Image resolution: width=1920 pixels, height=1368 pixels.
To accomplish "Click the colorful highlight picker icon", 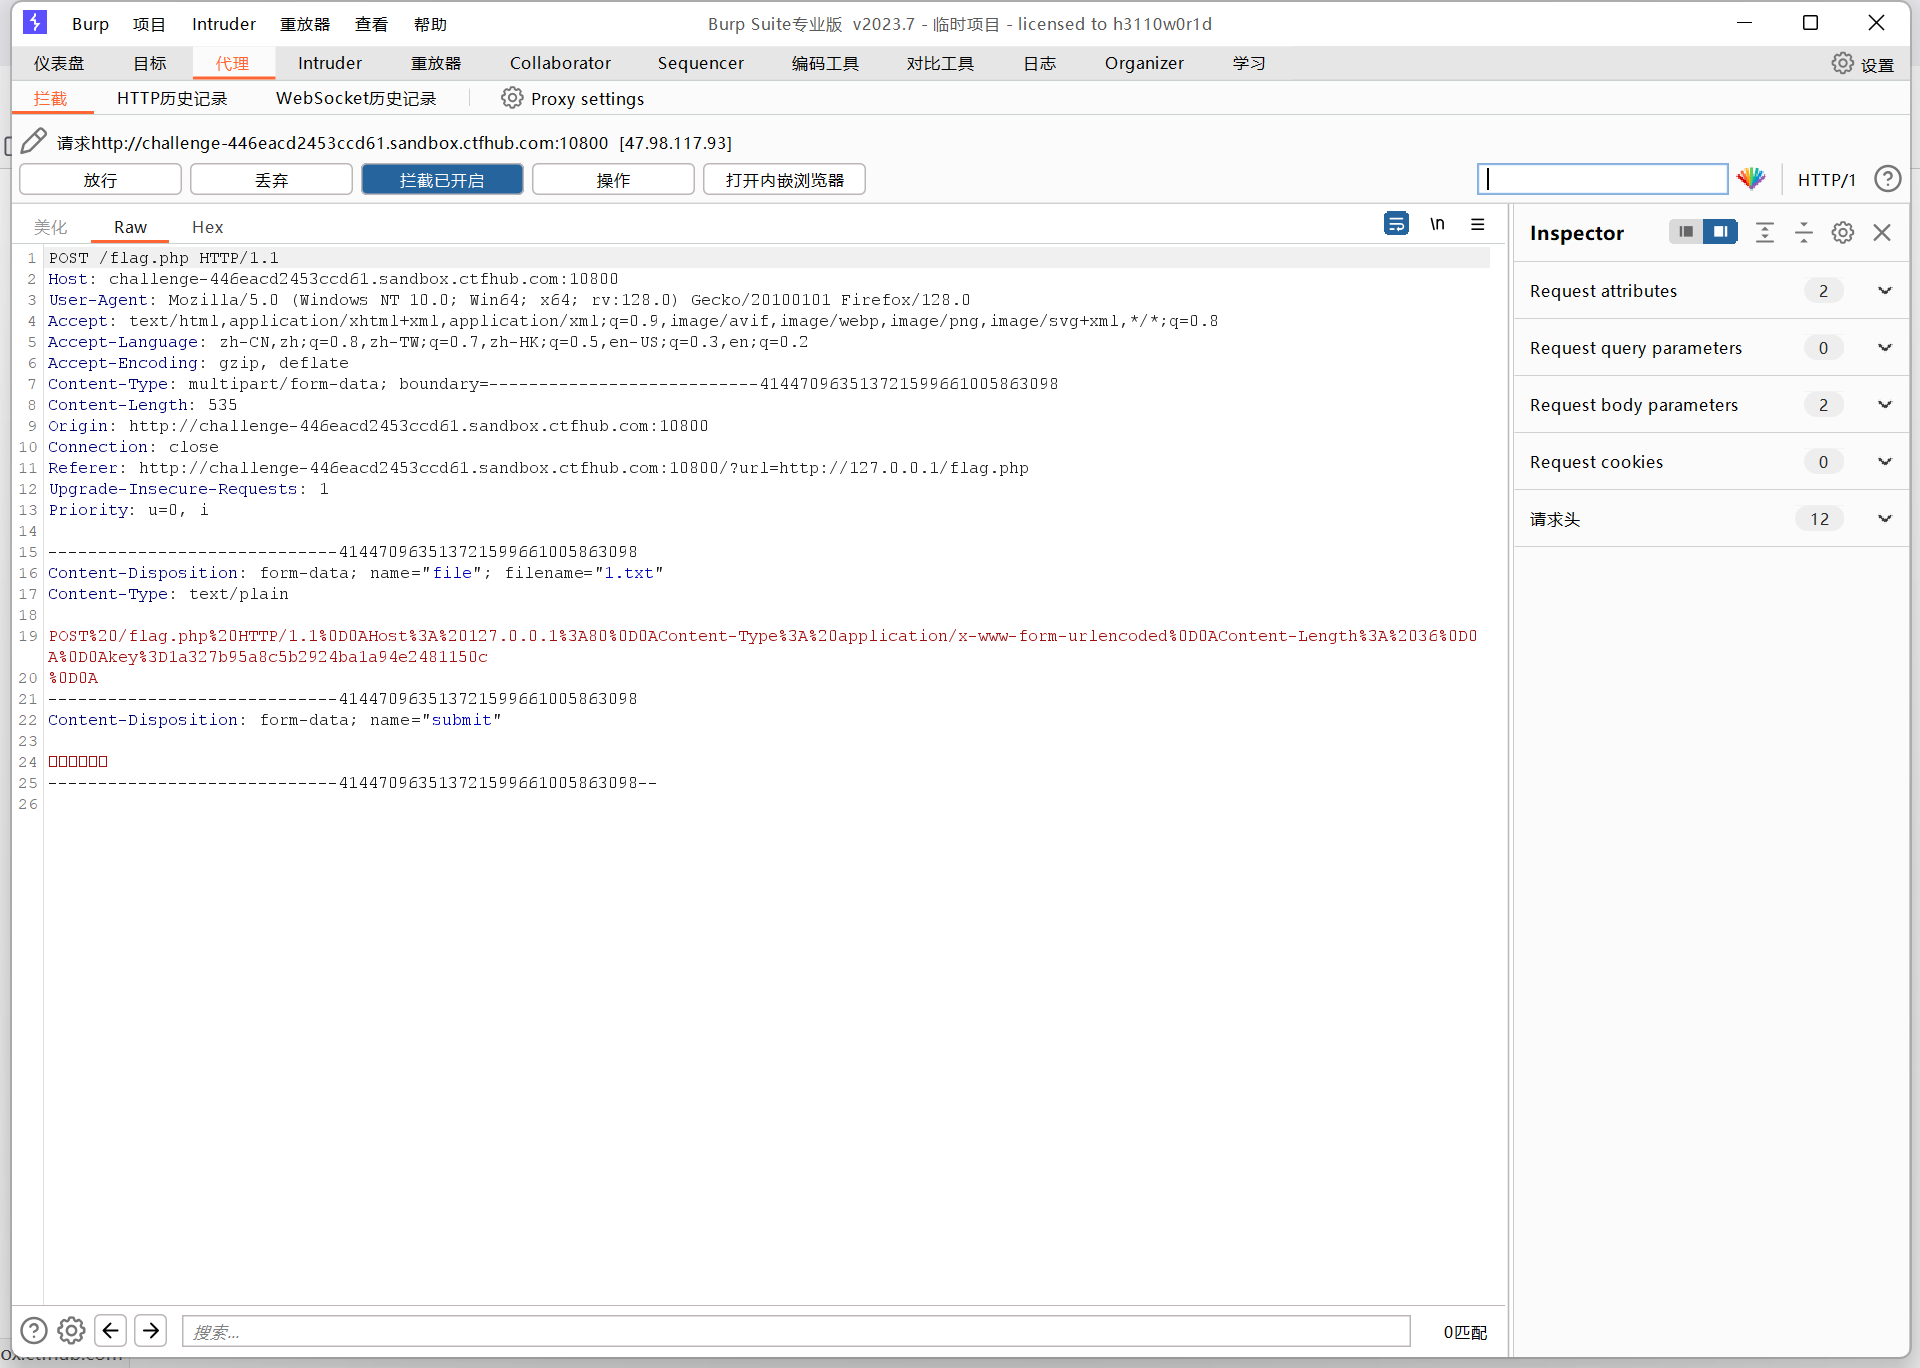I will 1751,179.
